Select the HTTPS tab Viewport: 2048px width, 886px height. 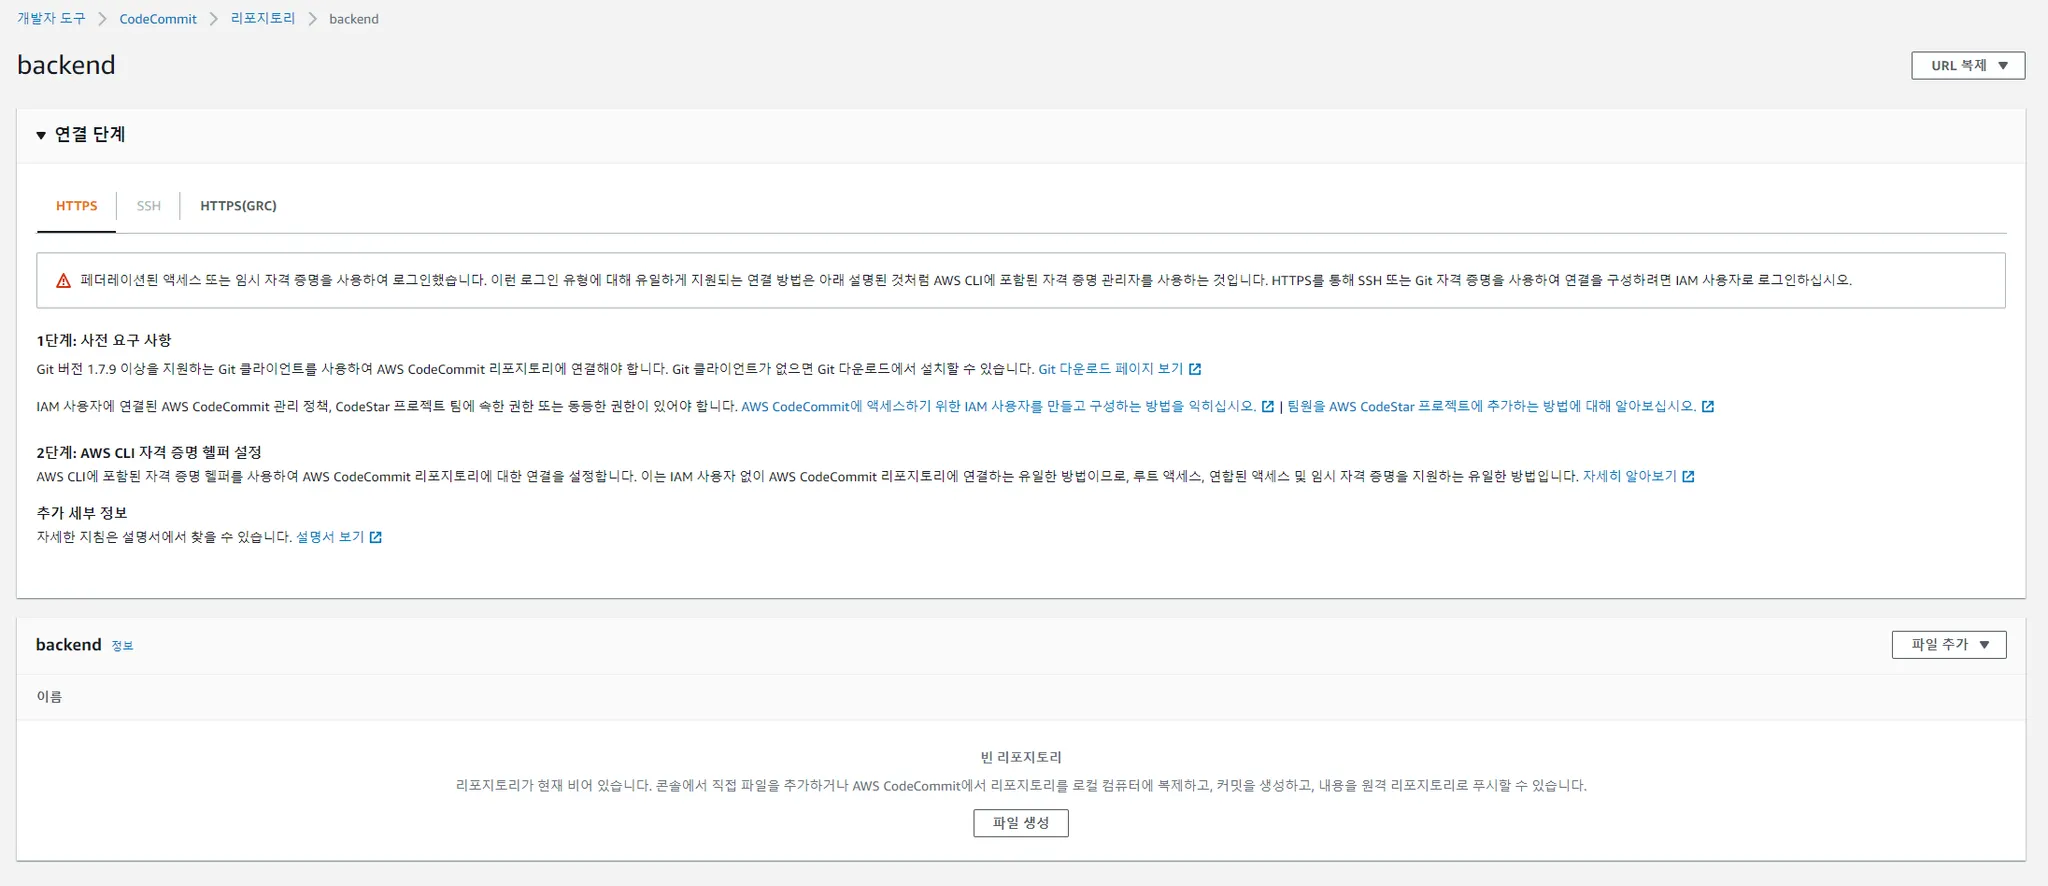77,206
